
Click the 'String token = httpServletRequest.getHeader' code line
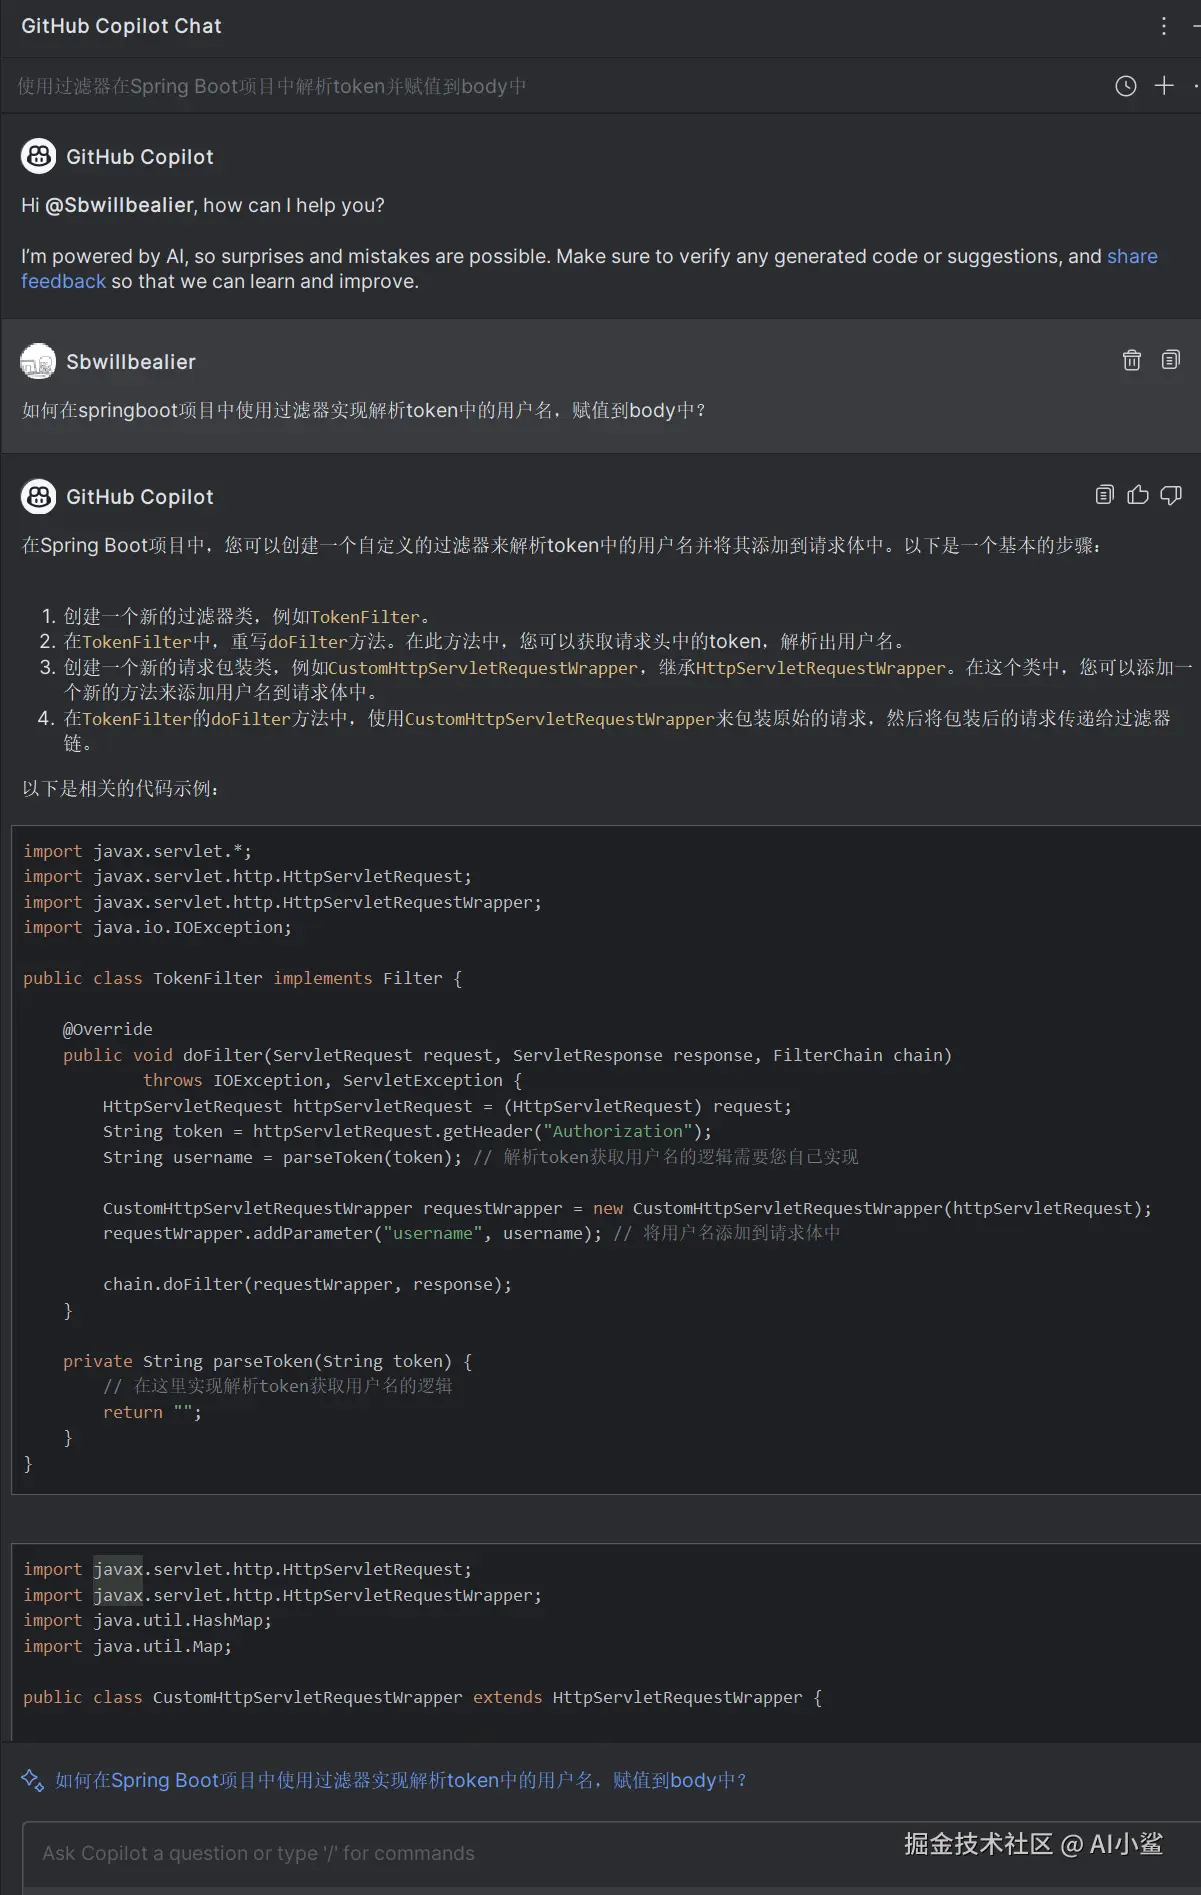407,1131
